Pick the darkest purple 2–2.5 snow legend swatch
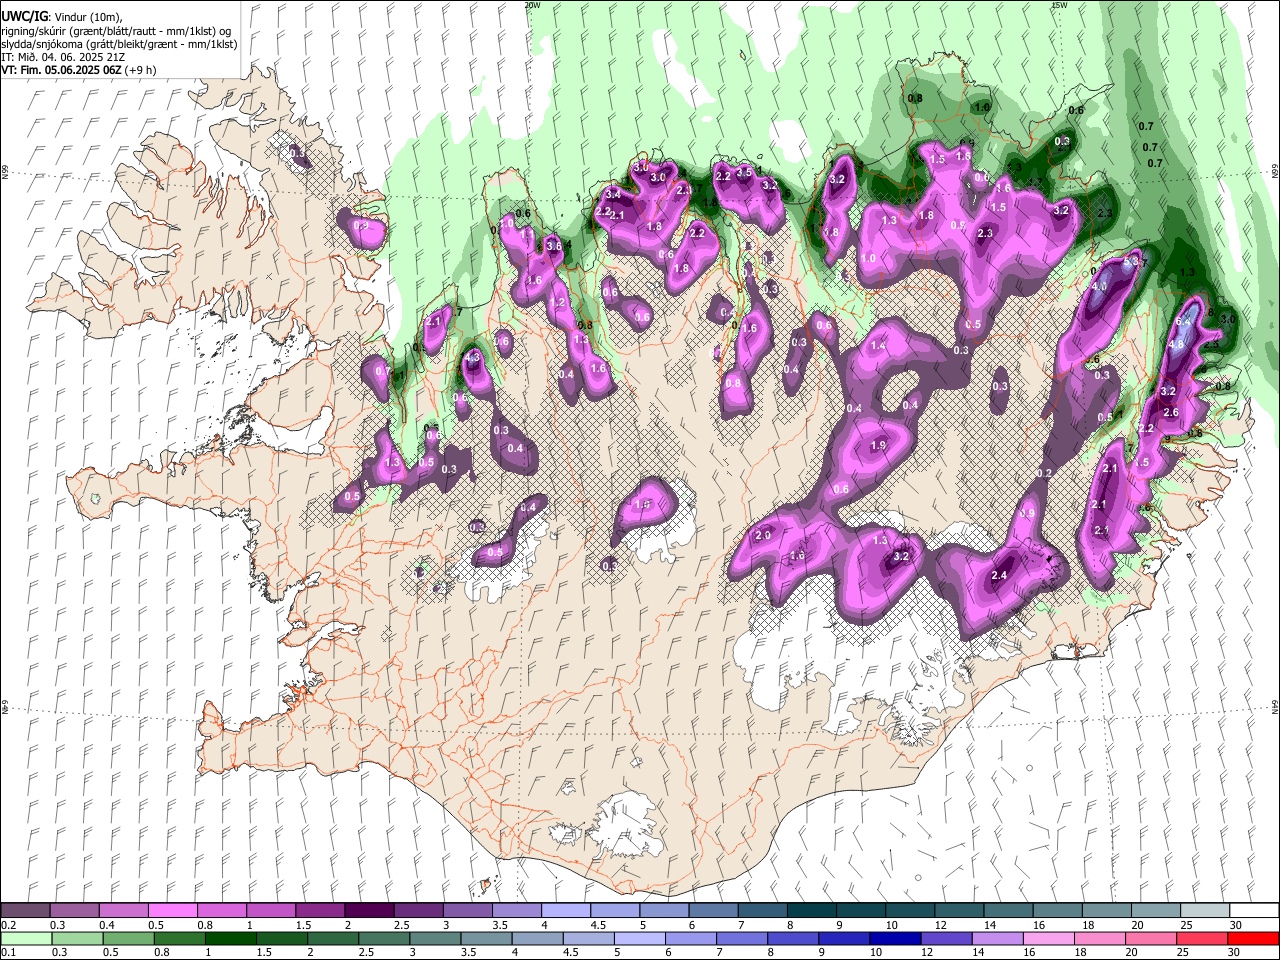The width and height of the screenshot is (1280, 960). pos(369,911)
